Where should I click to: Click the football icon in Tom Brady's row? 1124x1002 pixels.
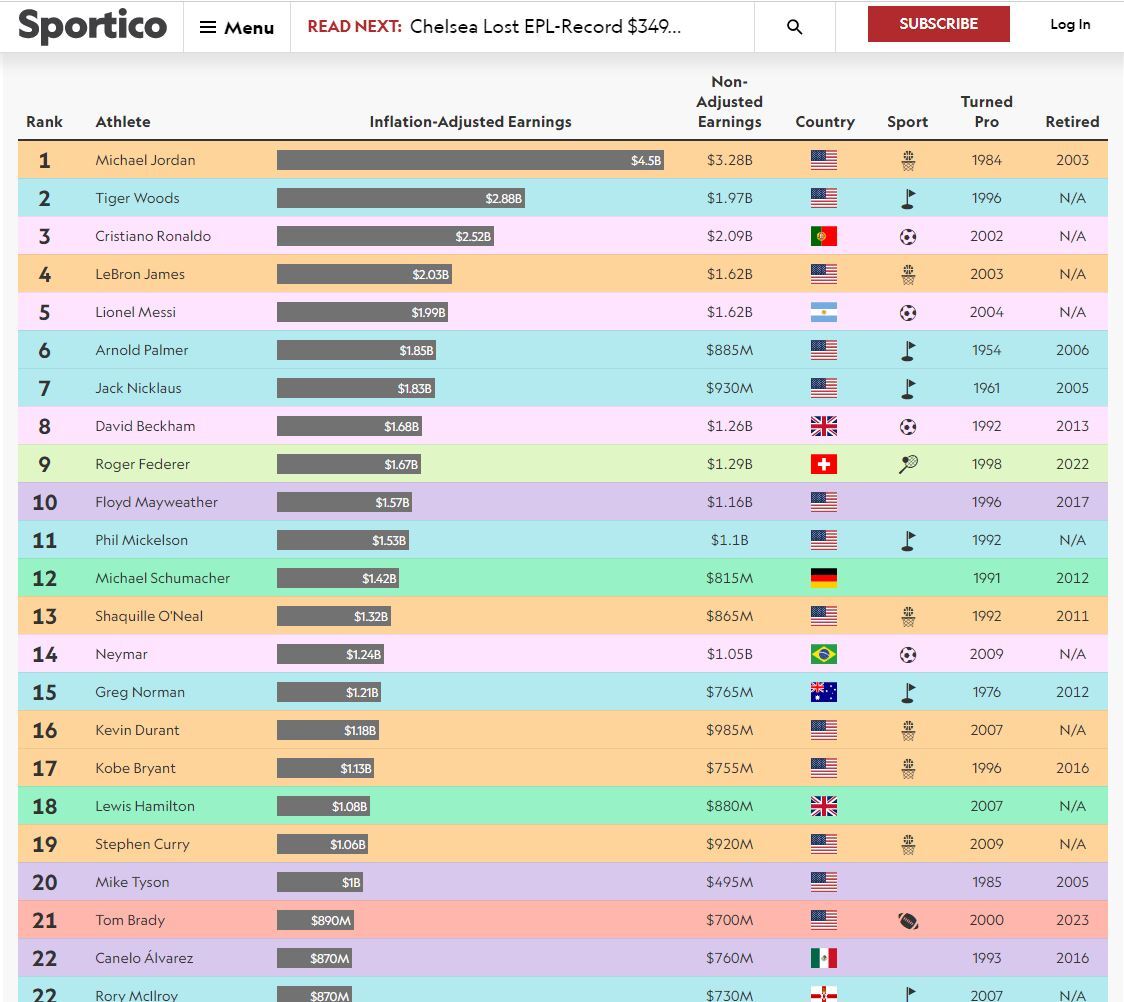click(907, 920)
